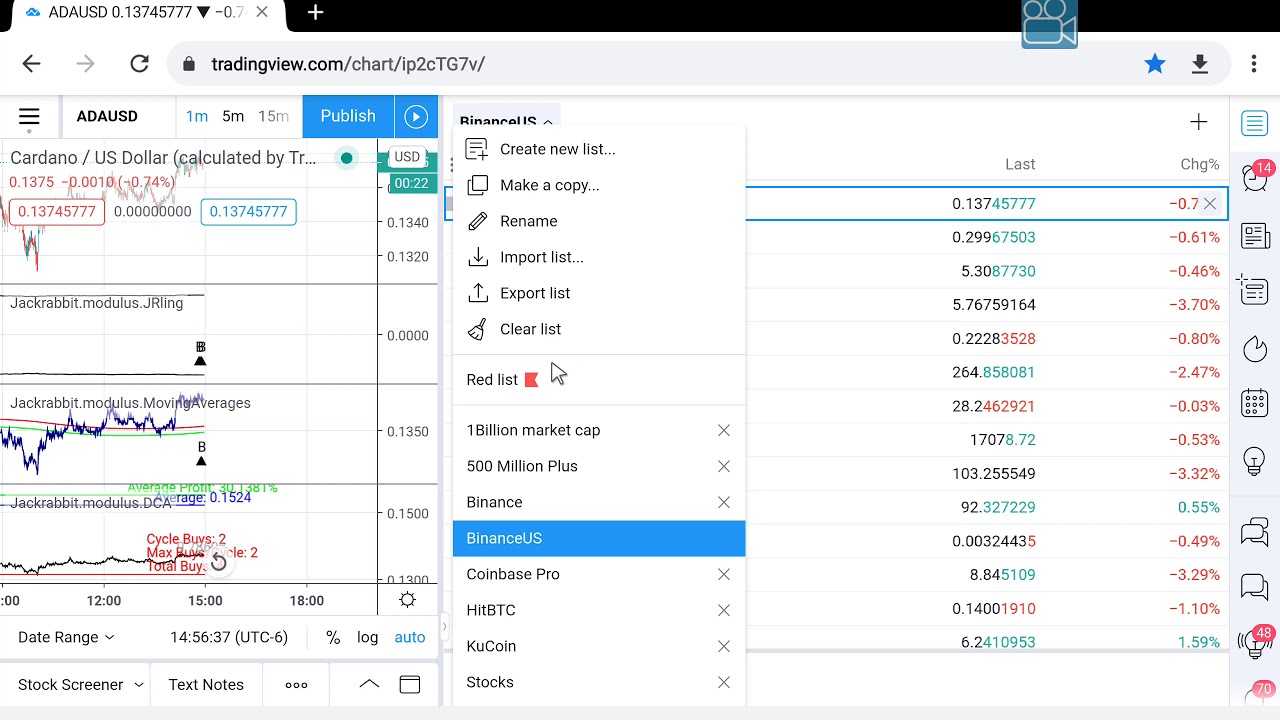1280x720 pixels.
Task: Select Import list menu entry
Action: tap(599, 257)
